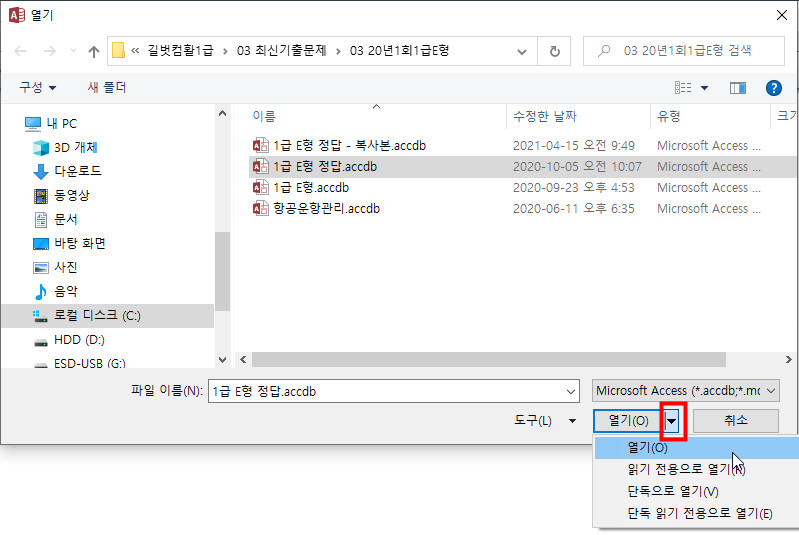Choose 단독으로 열기(V) menu option

tap(672, 491)
